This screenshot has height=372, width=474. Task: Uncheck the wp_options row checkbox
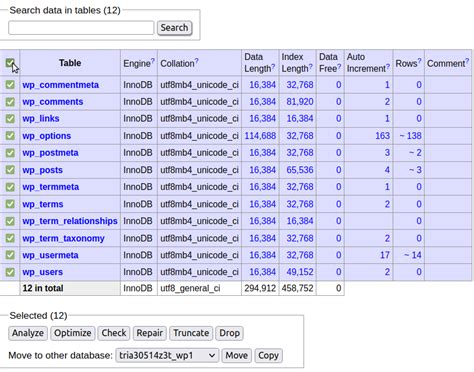(x=10, y=136)
